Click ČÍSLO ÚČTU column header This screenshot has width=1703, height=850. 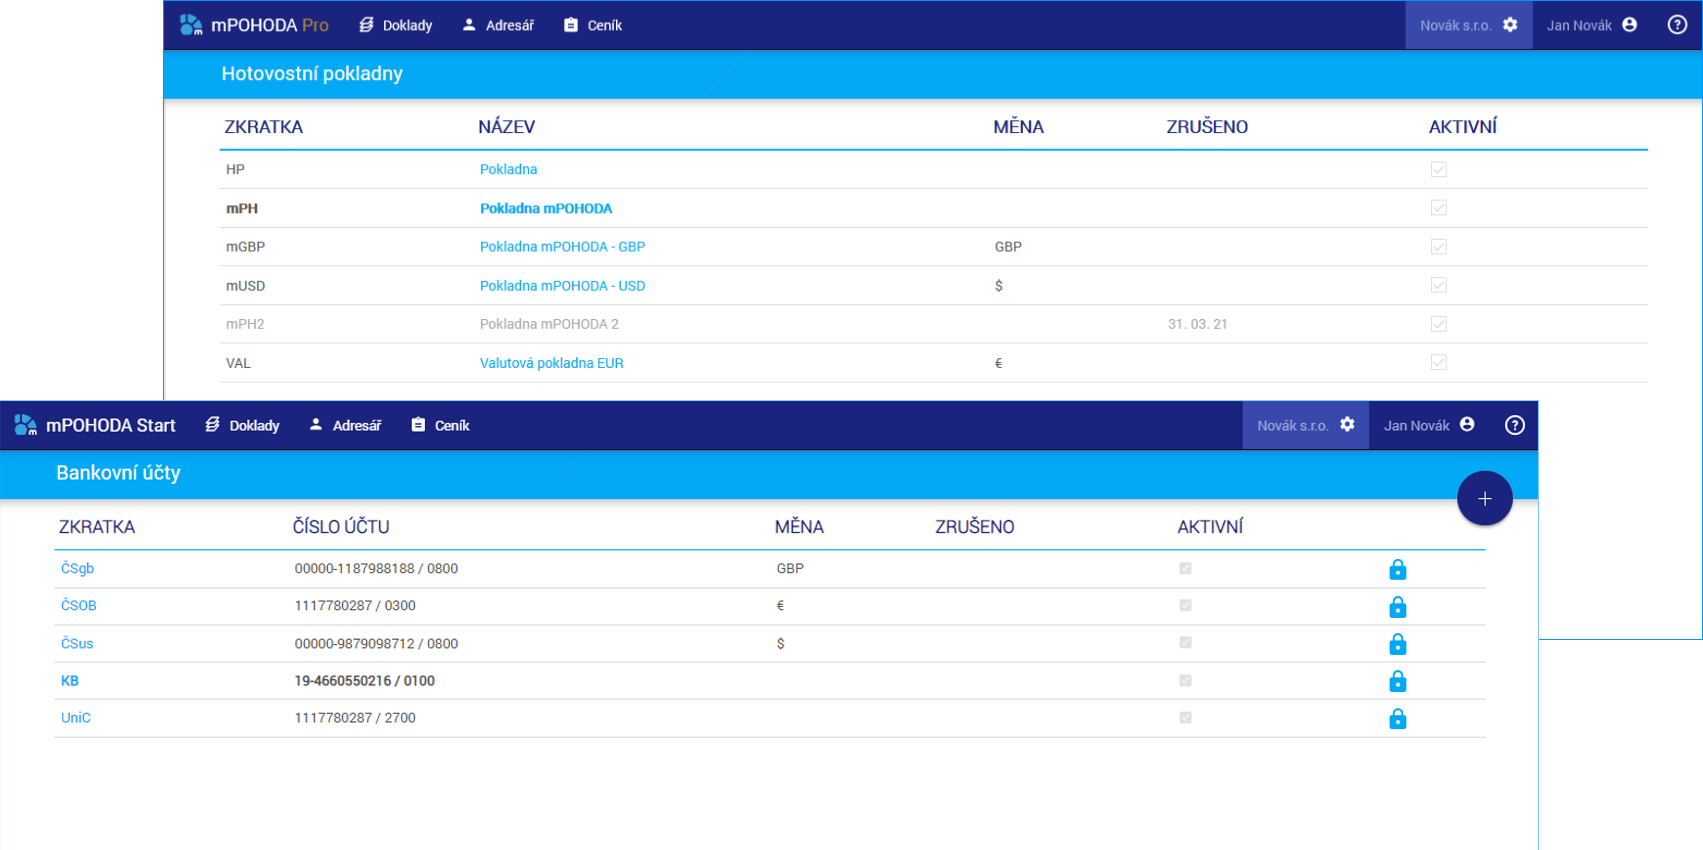point(341,527)
